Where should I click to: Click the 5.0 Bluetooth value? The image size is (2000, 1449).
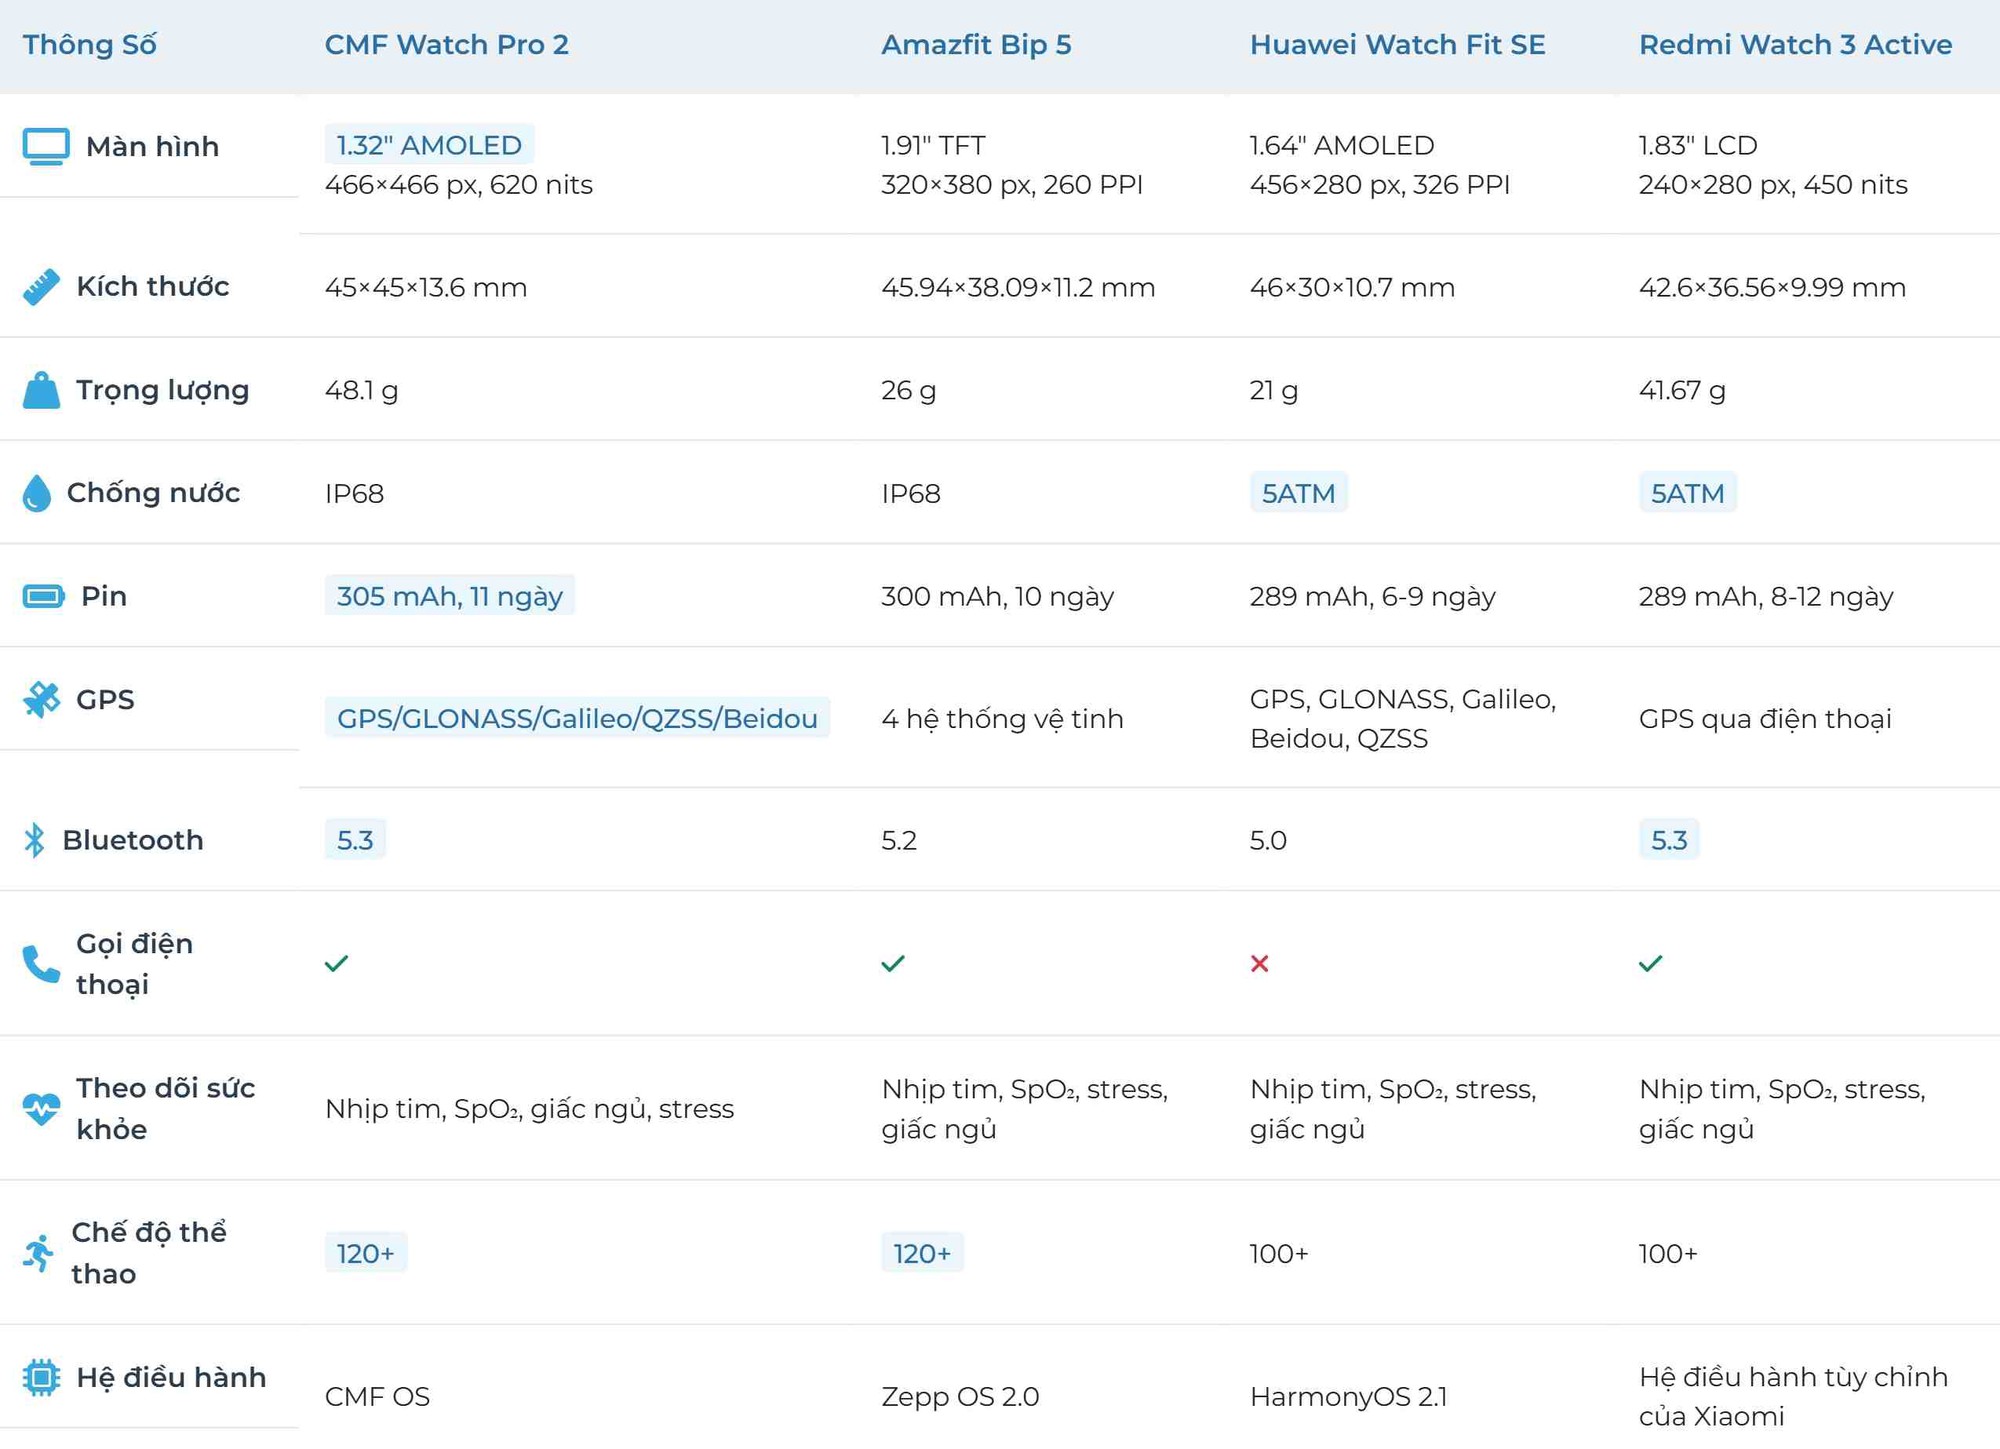point(1268,841)
